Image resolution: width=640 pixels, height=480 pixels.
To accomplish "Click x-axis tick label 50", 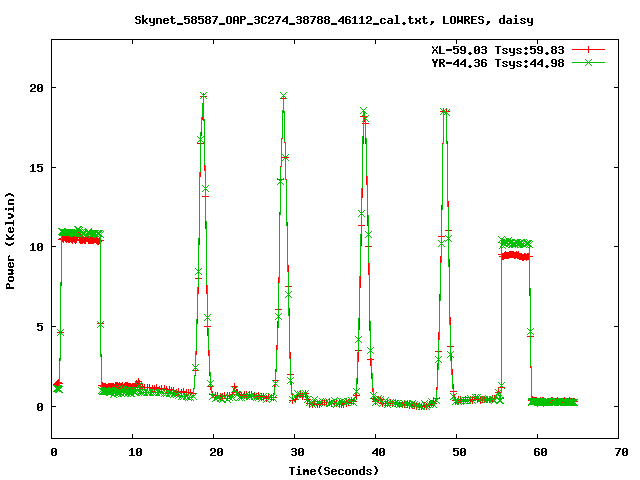I will tap(459, 452).
